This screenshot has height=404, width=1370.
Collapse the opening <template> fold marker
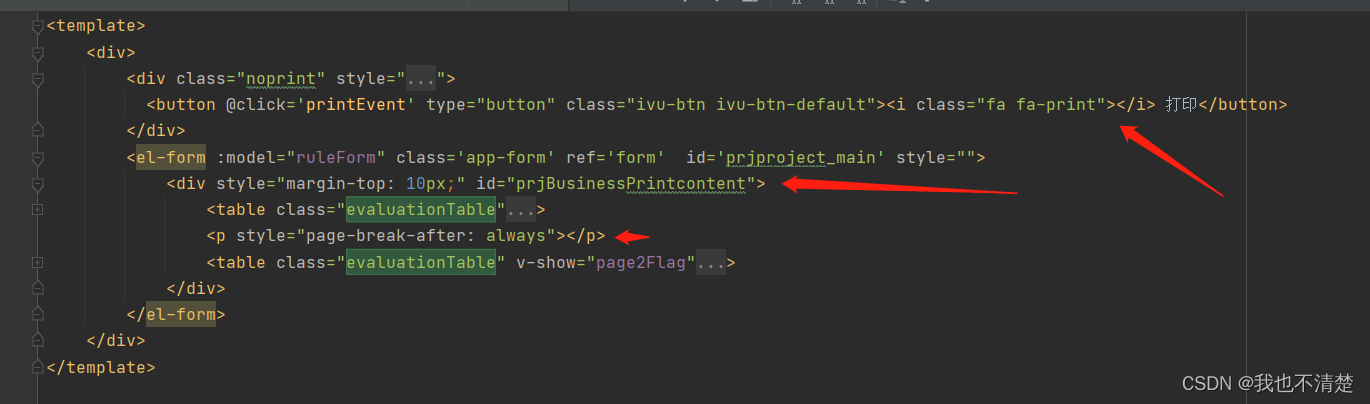pyautogui.click(x=38, y=27)
